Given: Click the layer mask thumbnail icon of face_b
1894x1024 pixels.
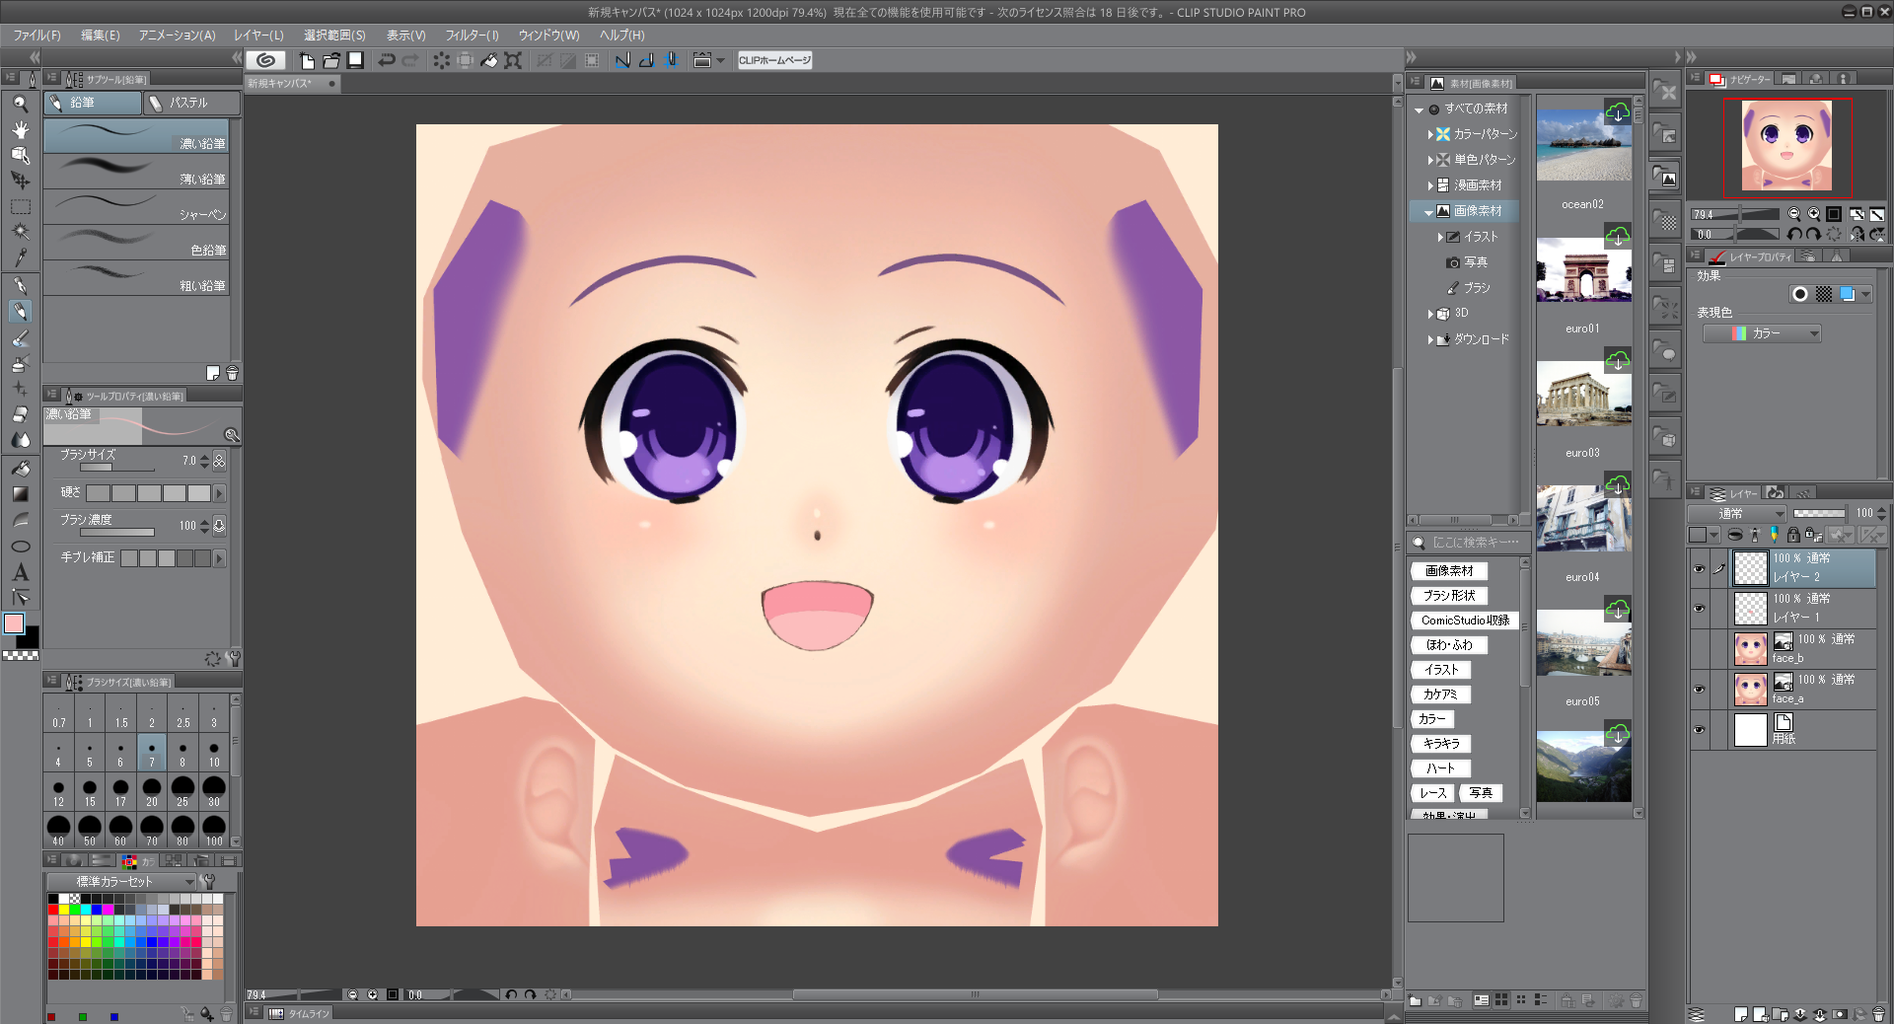Looking at the screenshot, I should [x=1782, y=642].
